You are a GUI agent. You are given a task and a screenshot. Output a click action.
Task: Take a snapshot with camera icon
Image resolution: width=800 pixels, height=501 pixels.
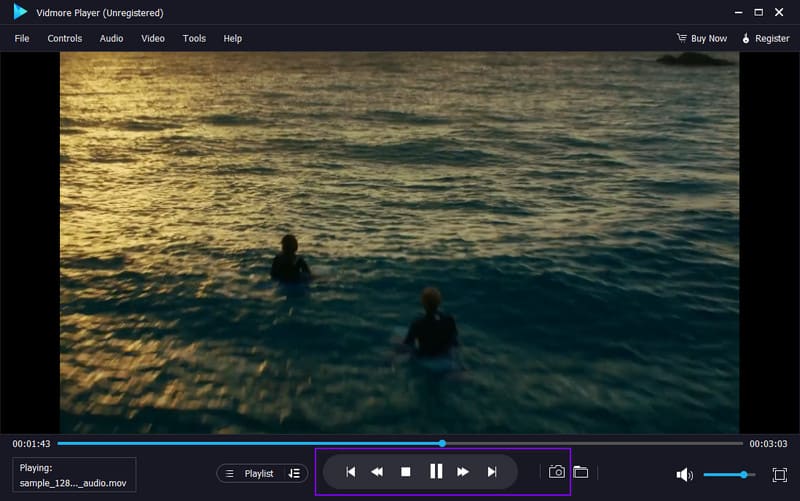pos(557,472)
